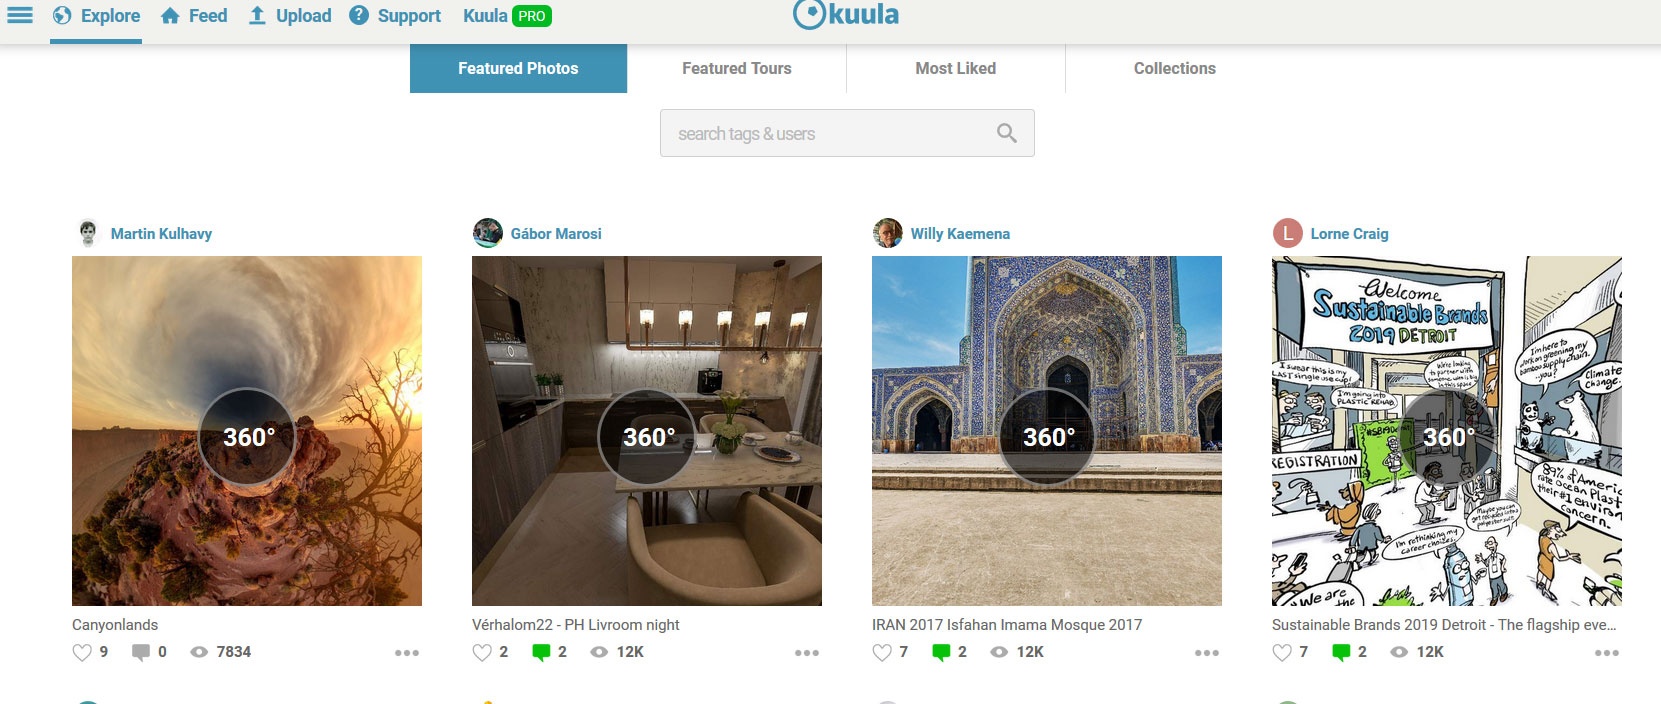The image size is (1661, 704).
Task: Open Martin Kulhavy's profile link
Action: tap(161, 234)
